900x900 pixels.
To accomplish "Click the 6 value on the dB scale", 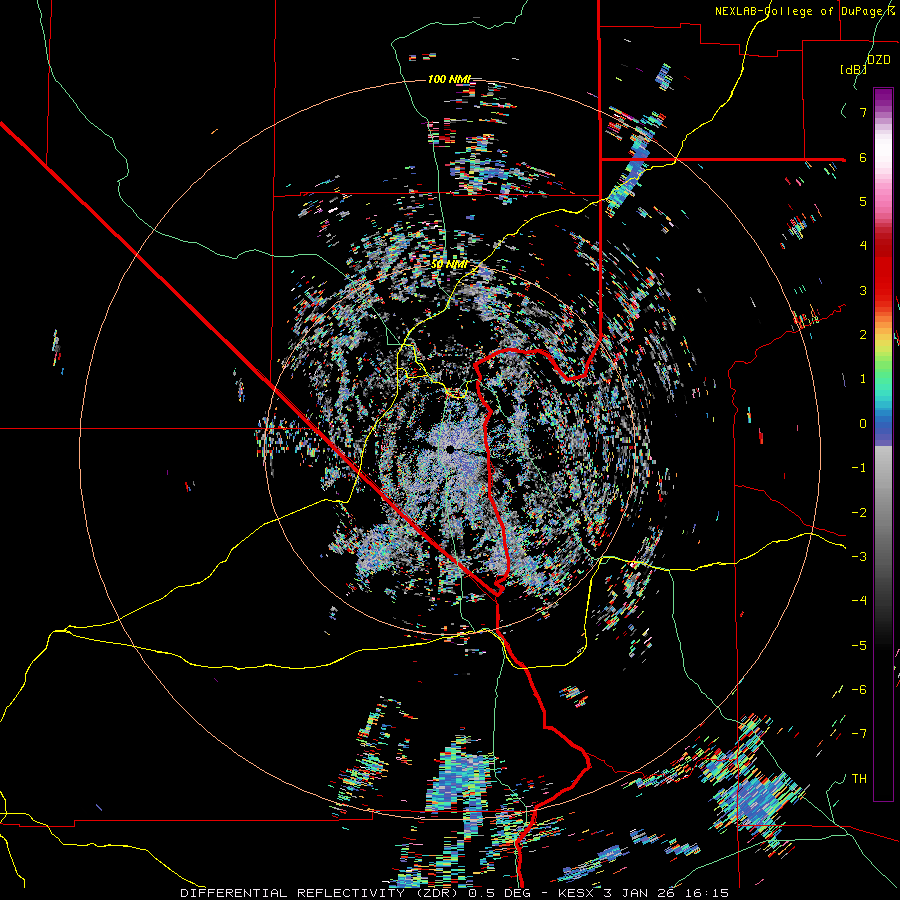I will 863,157.
